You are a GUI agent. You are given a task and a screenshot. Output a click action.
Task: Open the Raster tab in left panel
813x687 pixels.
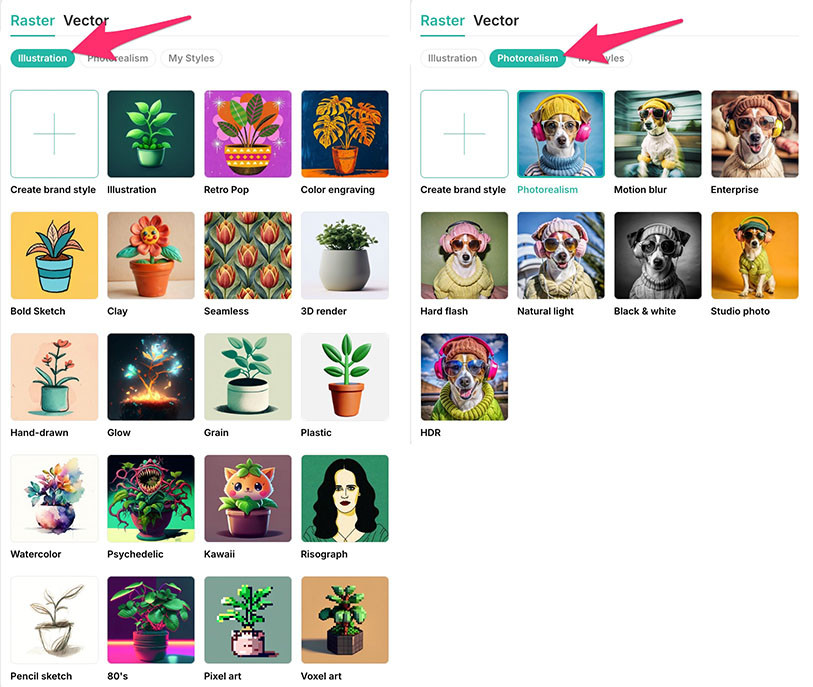coord(33,21)
